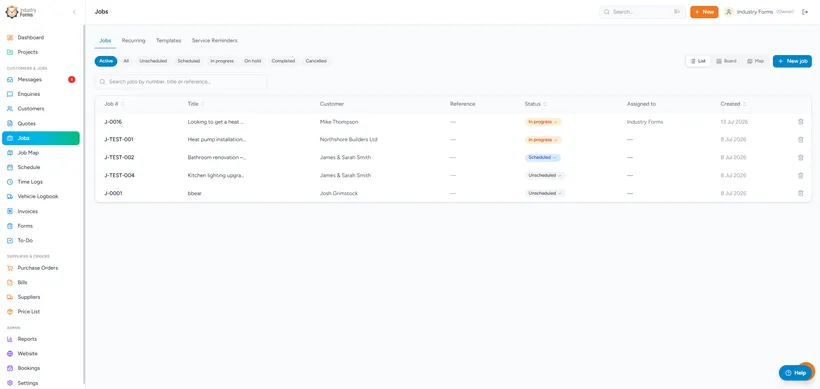Select the Scheduled filter pill
The height and width of the screenshot is (389, 820).
[x=189, y=61]
